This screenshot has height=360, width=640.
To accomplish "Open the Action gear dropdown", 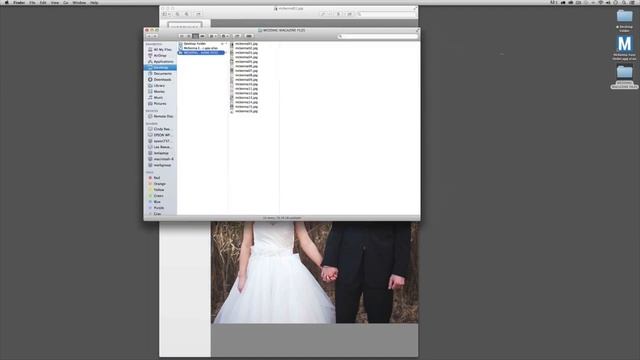I will [x=225, y=36].
